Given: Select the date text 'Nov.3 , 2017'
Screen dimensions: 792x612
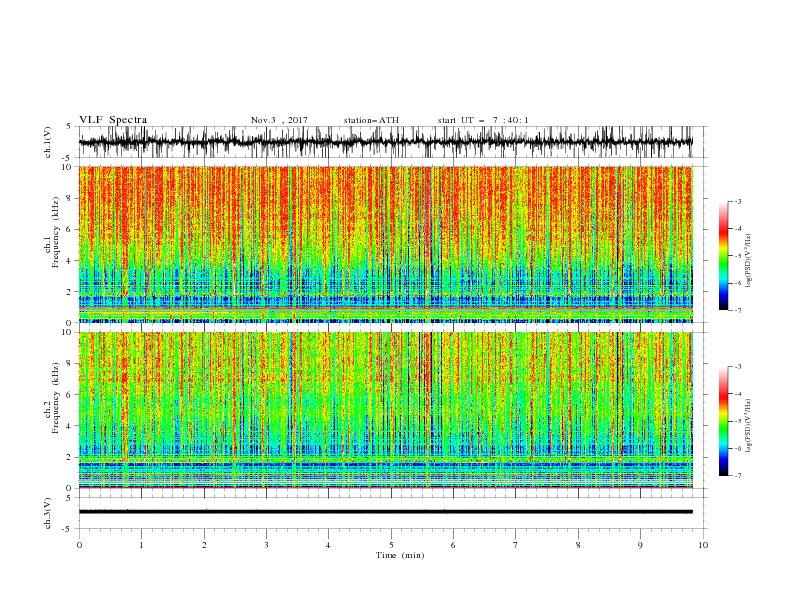Looking at the screenshot, I should tap(279, 120).
